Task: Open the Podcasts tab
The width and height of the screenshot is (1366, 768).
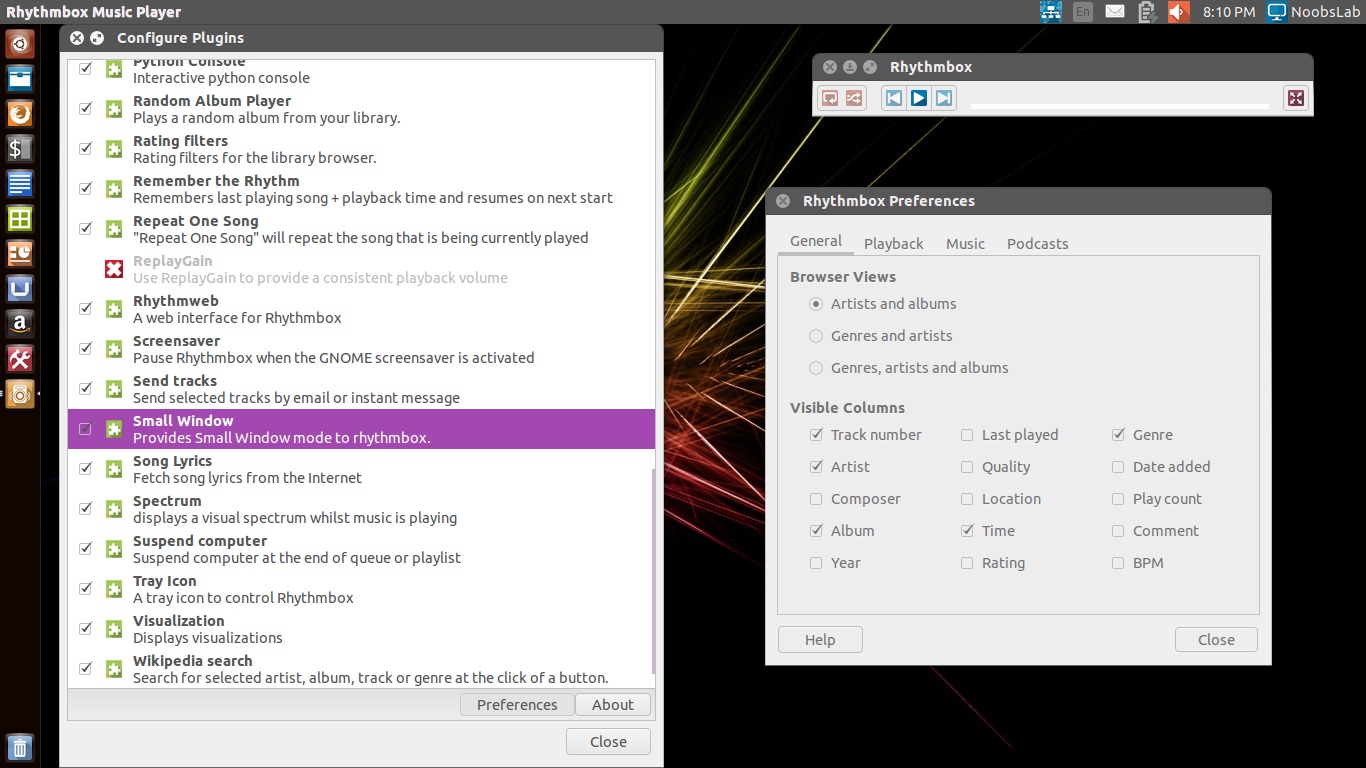Action: 1037,244
